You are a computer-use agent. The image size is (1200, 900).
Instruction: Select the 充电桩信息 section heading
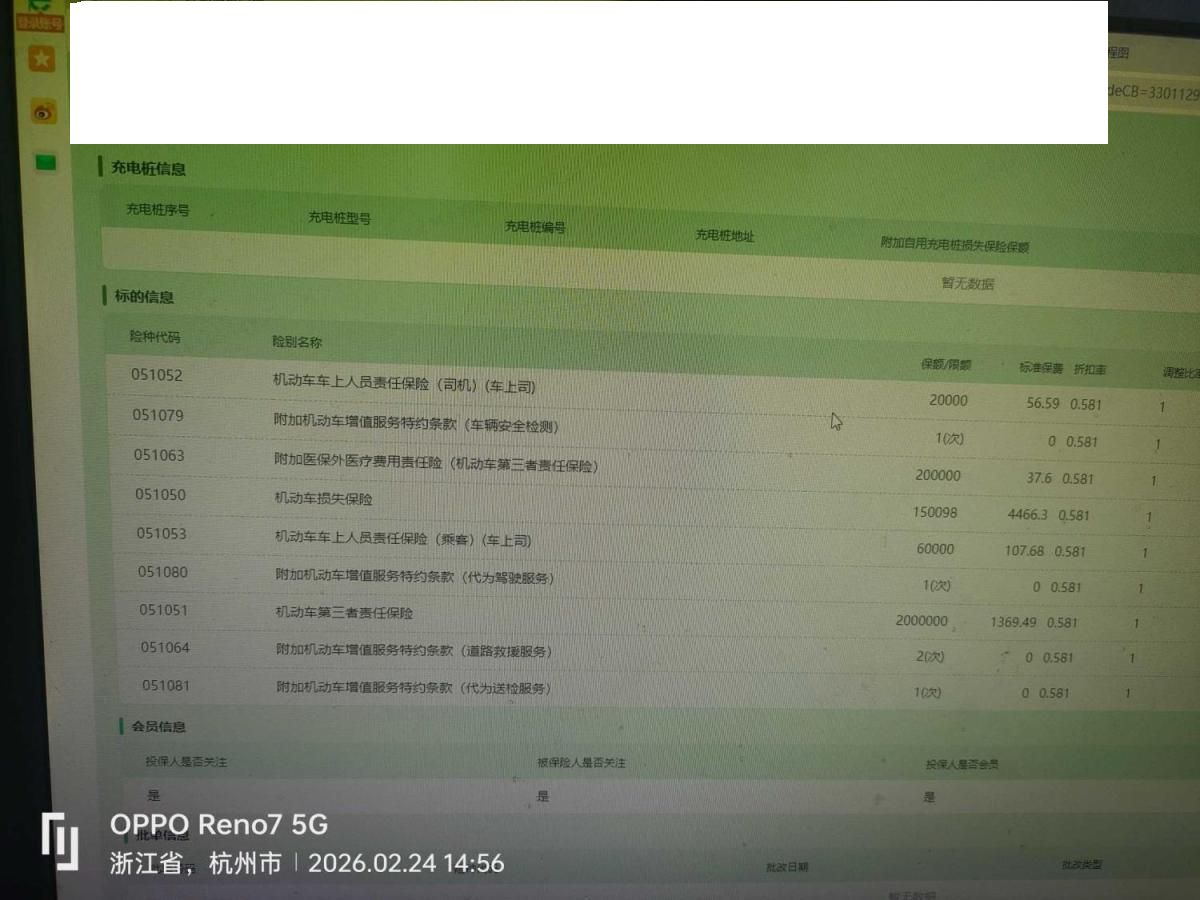tap(148, 169)
